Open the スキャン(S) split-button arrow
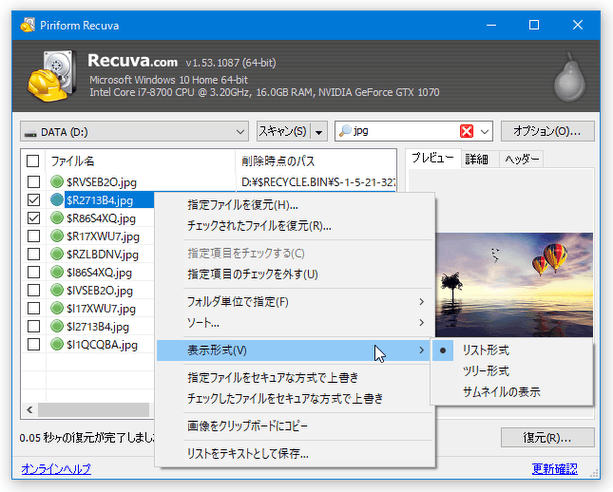 point(319,132)
